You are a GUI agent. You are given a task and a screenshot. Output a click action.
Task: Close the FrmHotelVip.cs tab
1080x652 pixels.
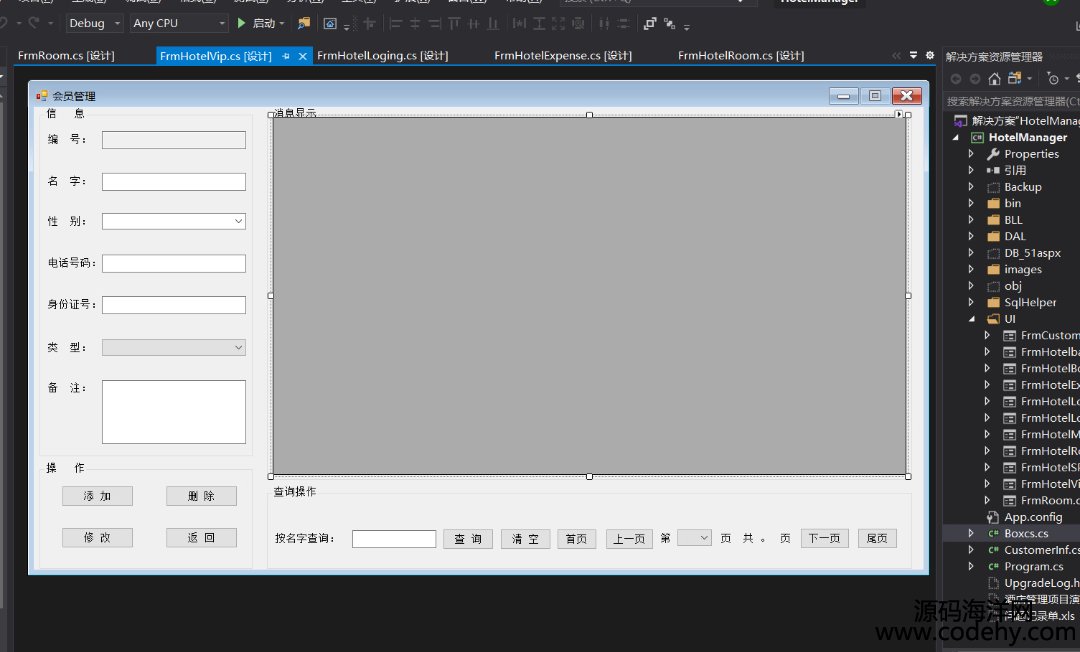click(x=303, y=56)
